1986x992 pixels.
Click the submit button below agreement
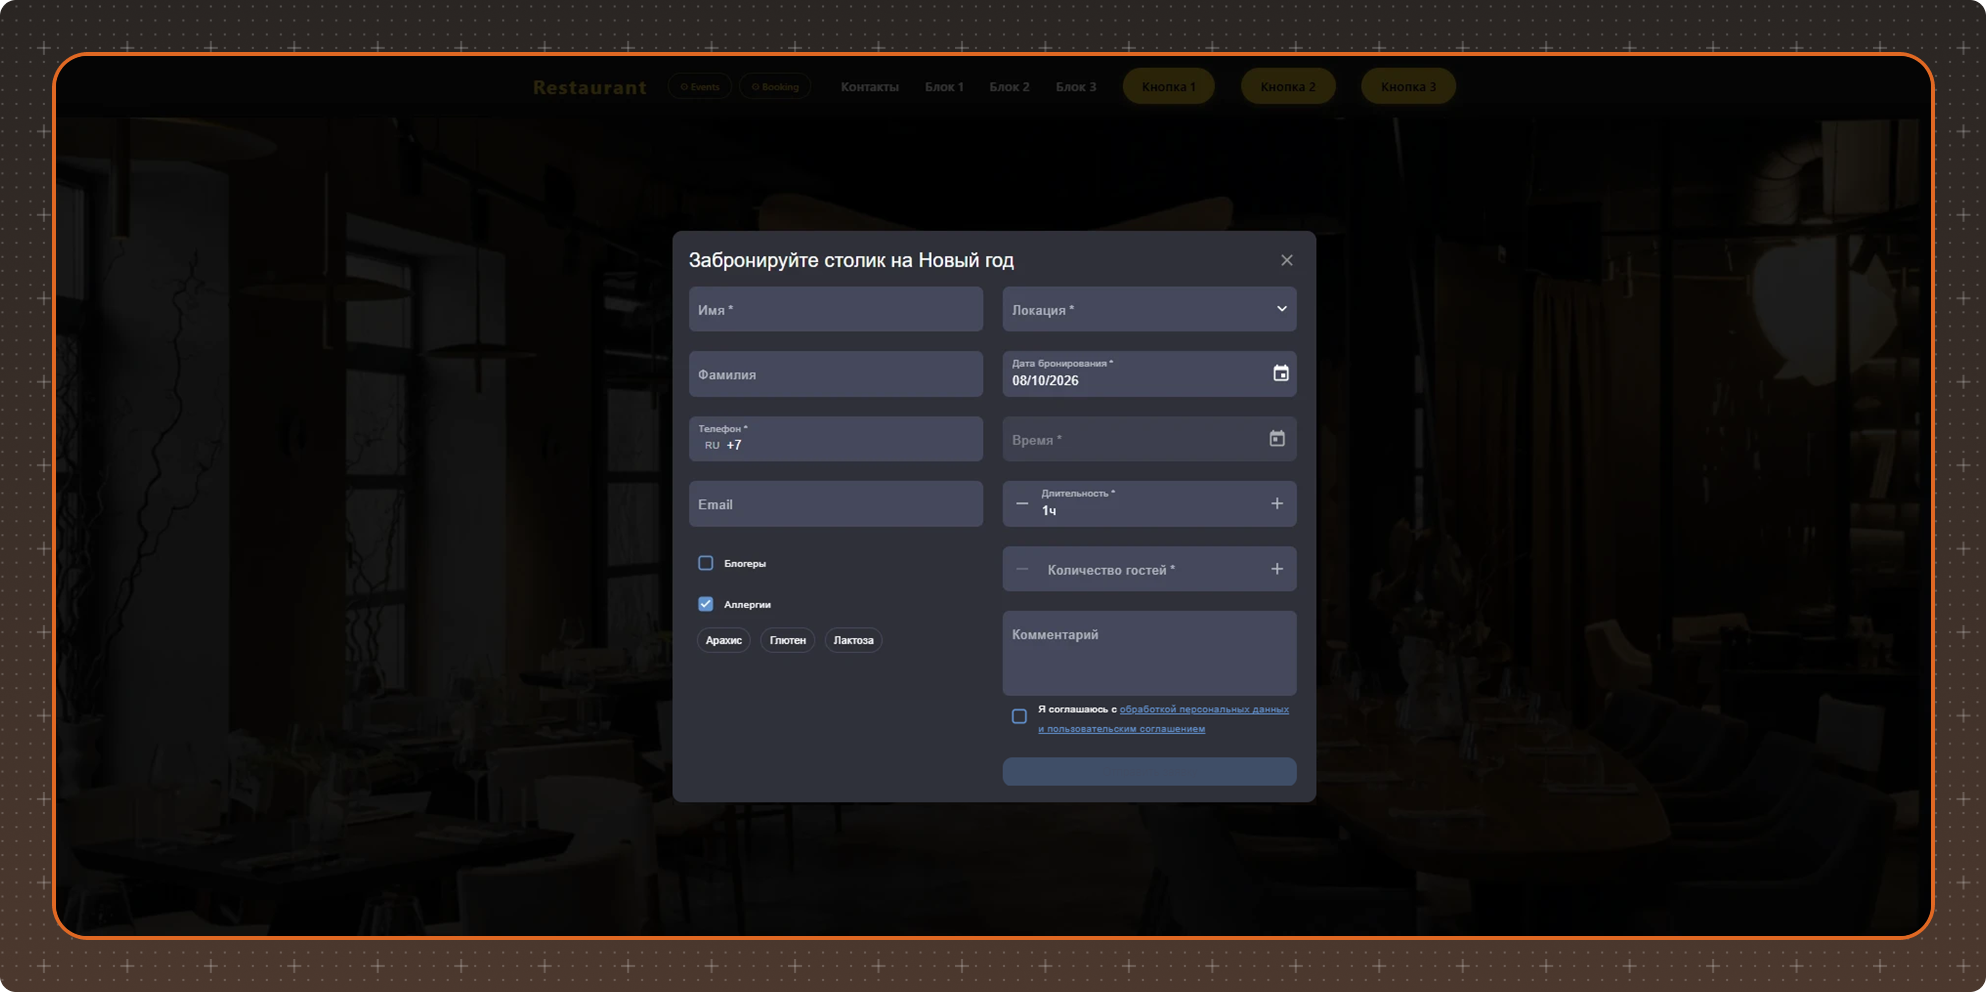(x=1149, y=771)
